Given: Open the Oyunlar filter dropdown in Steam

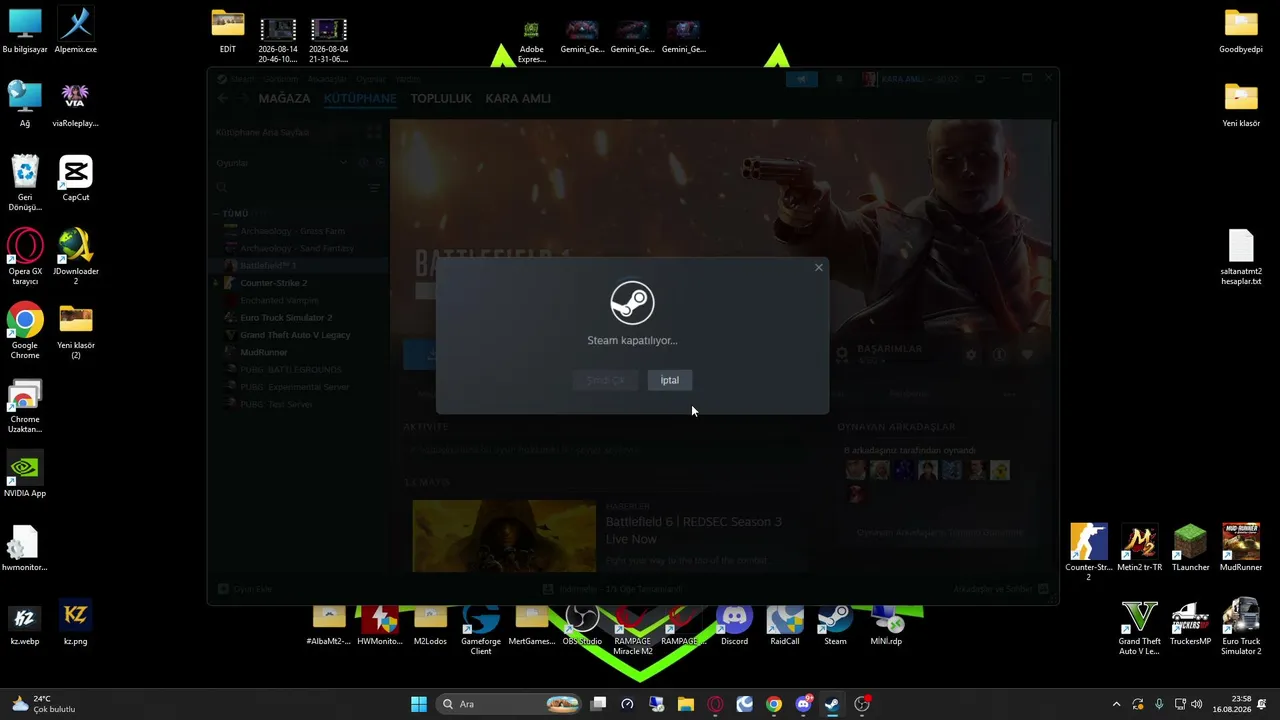Looking at the screenshot, I should pos(281,163).
